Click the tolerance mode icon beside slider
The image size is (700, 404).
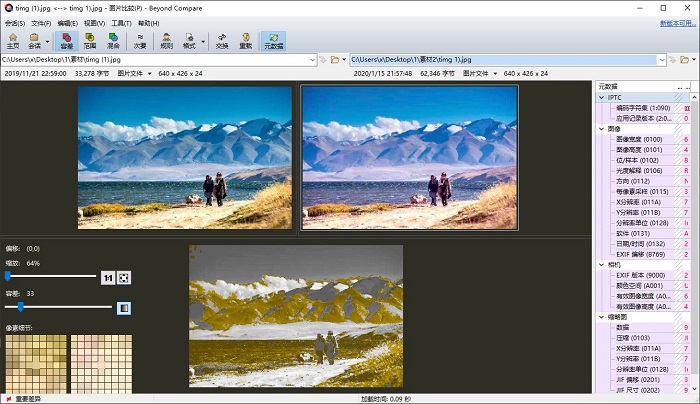124,308
